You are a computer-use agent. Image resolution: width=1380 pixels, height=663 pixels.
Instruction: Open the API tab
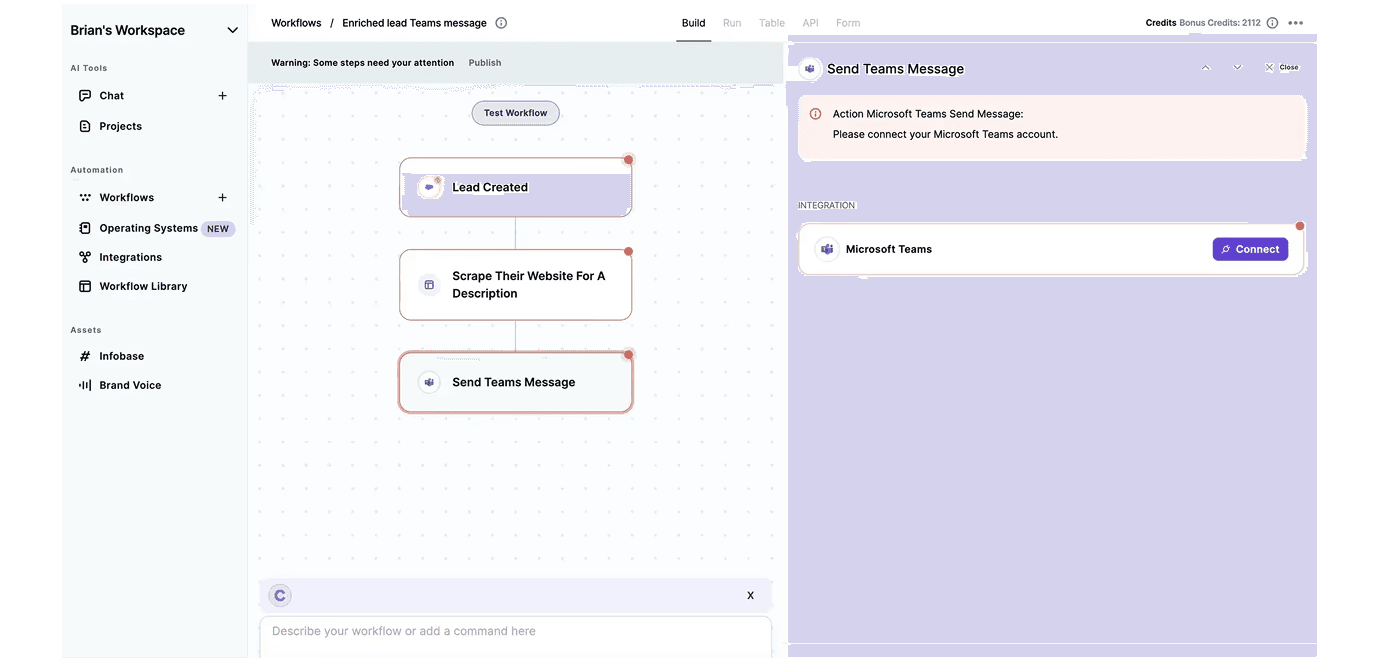click(810, 23)
